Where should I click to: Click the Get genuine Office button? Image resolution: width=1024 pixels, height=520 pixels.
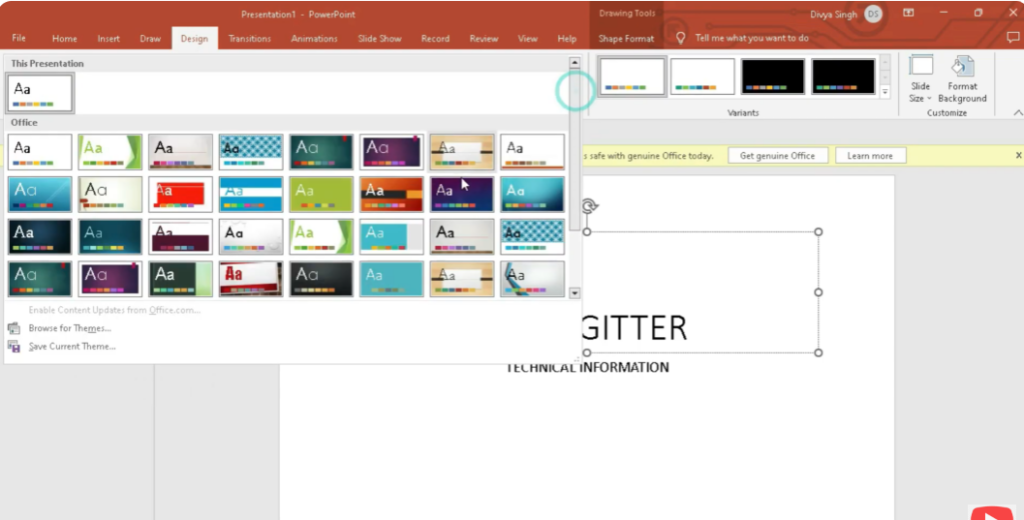(x=777, y=155)
